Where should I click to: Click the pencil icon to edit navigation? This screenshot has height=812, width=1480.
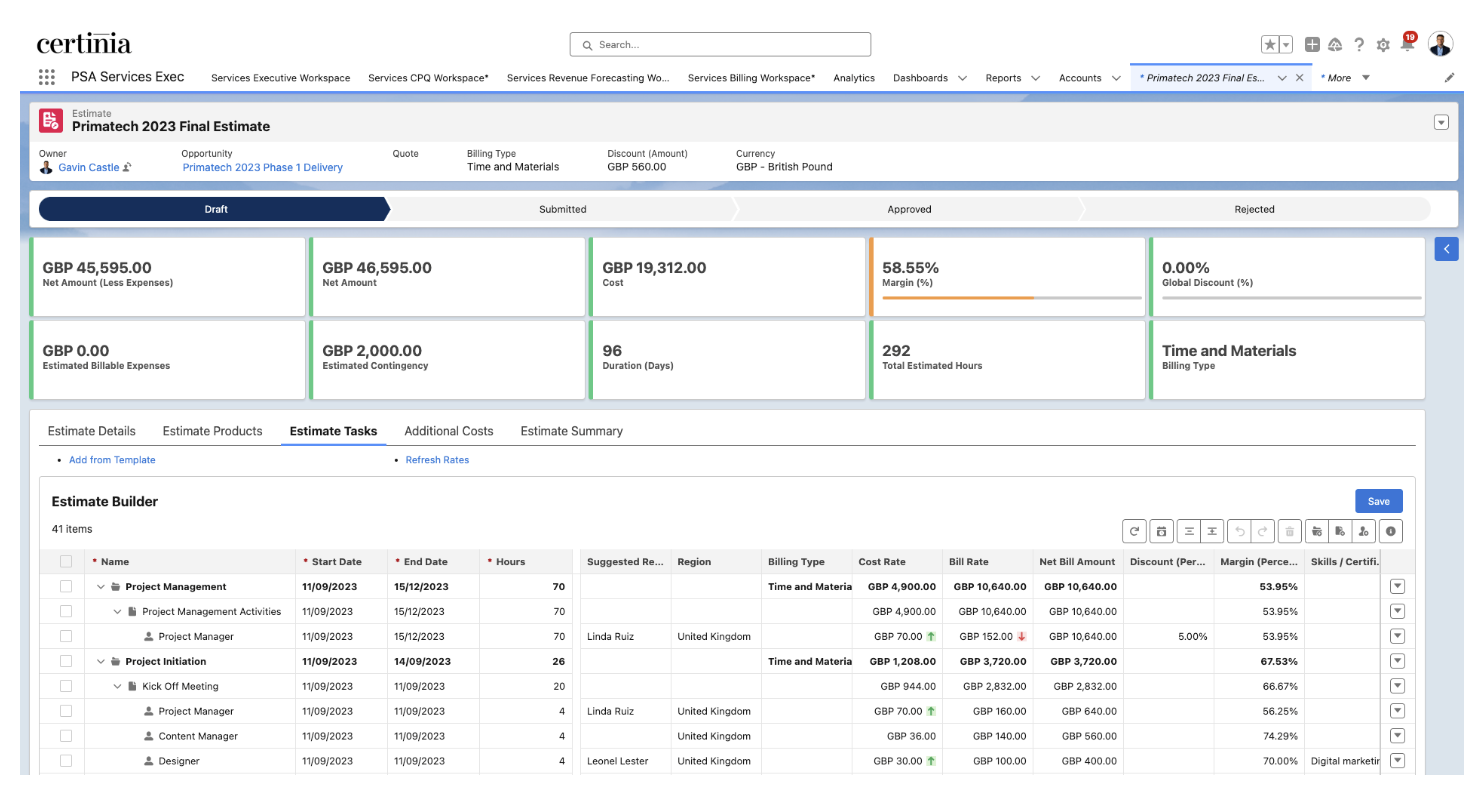pos(1450,77)
